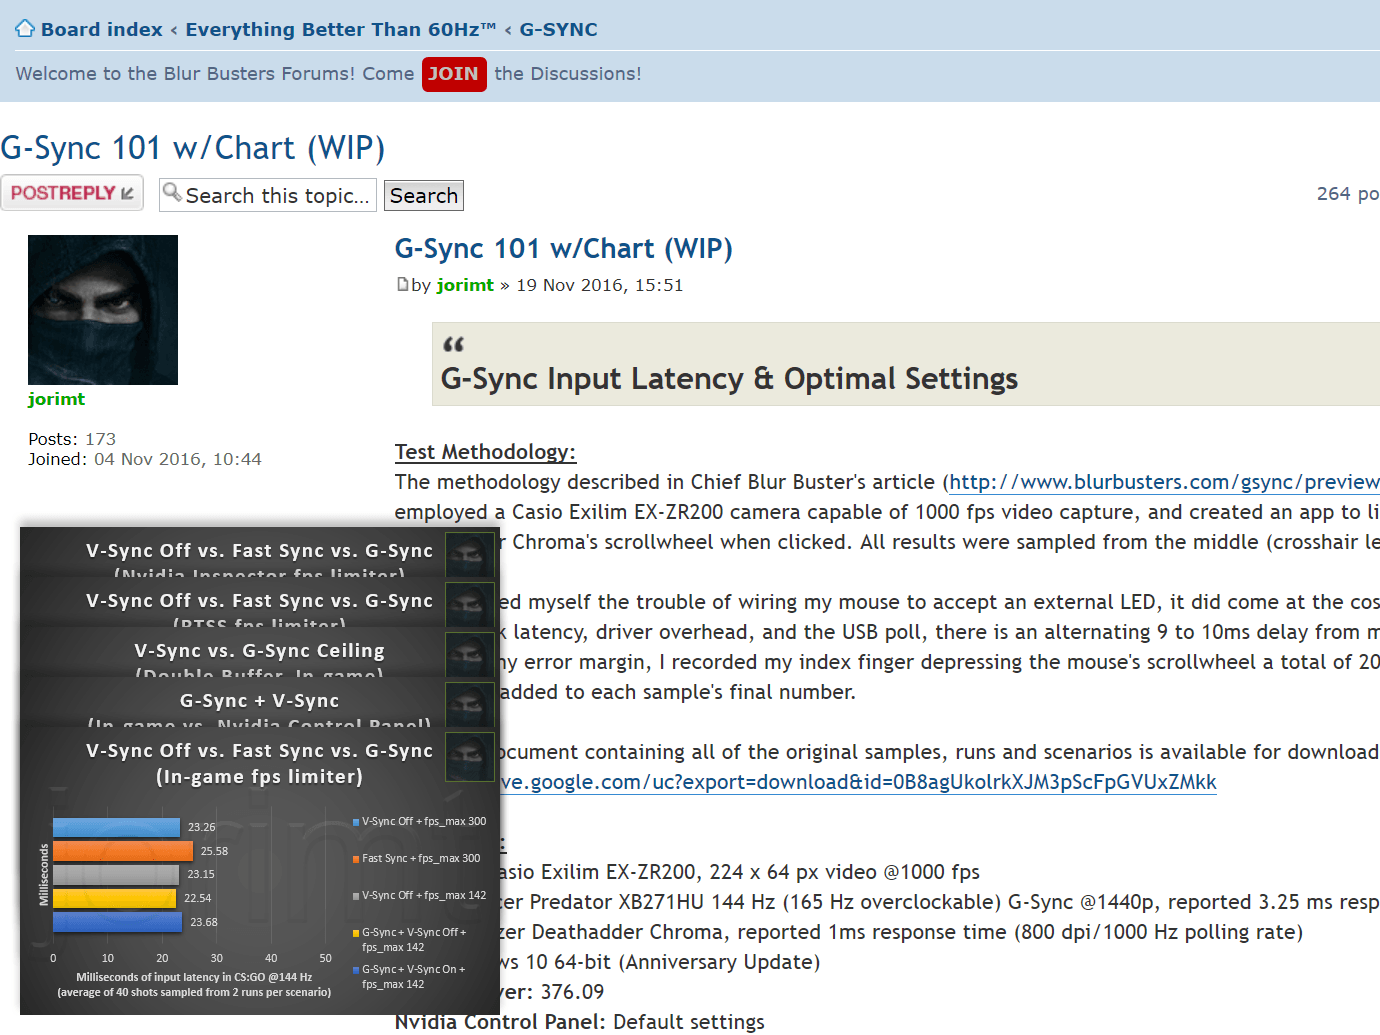This screenshot has height=1035, width=1380.
Task: Click the 'Test Methodology:' heading text
Action: [485, 452]
